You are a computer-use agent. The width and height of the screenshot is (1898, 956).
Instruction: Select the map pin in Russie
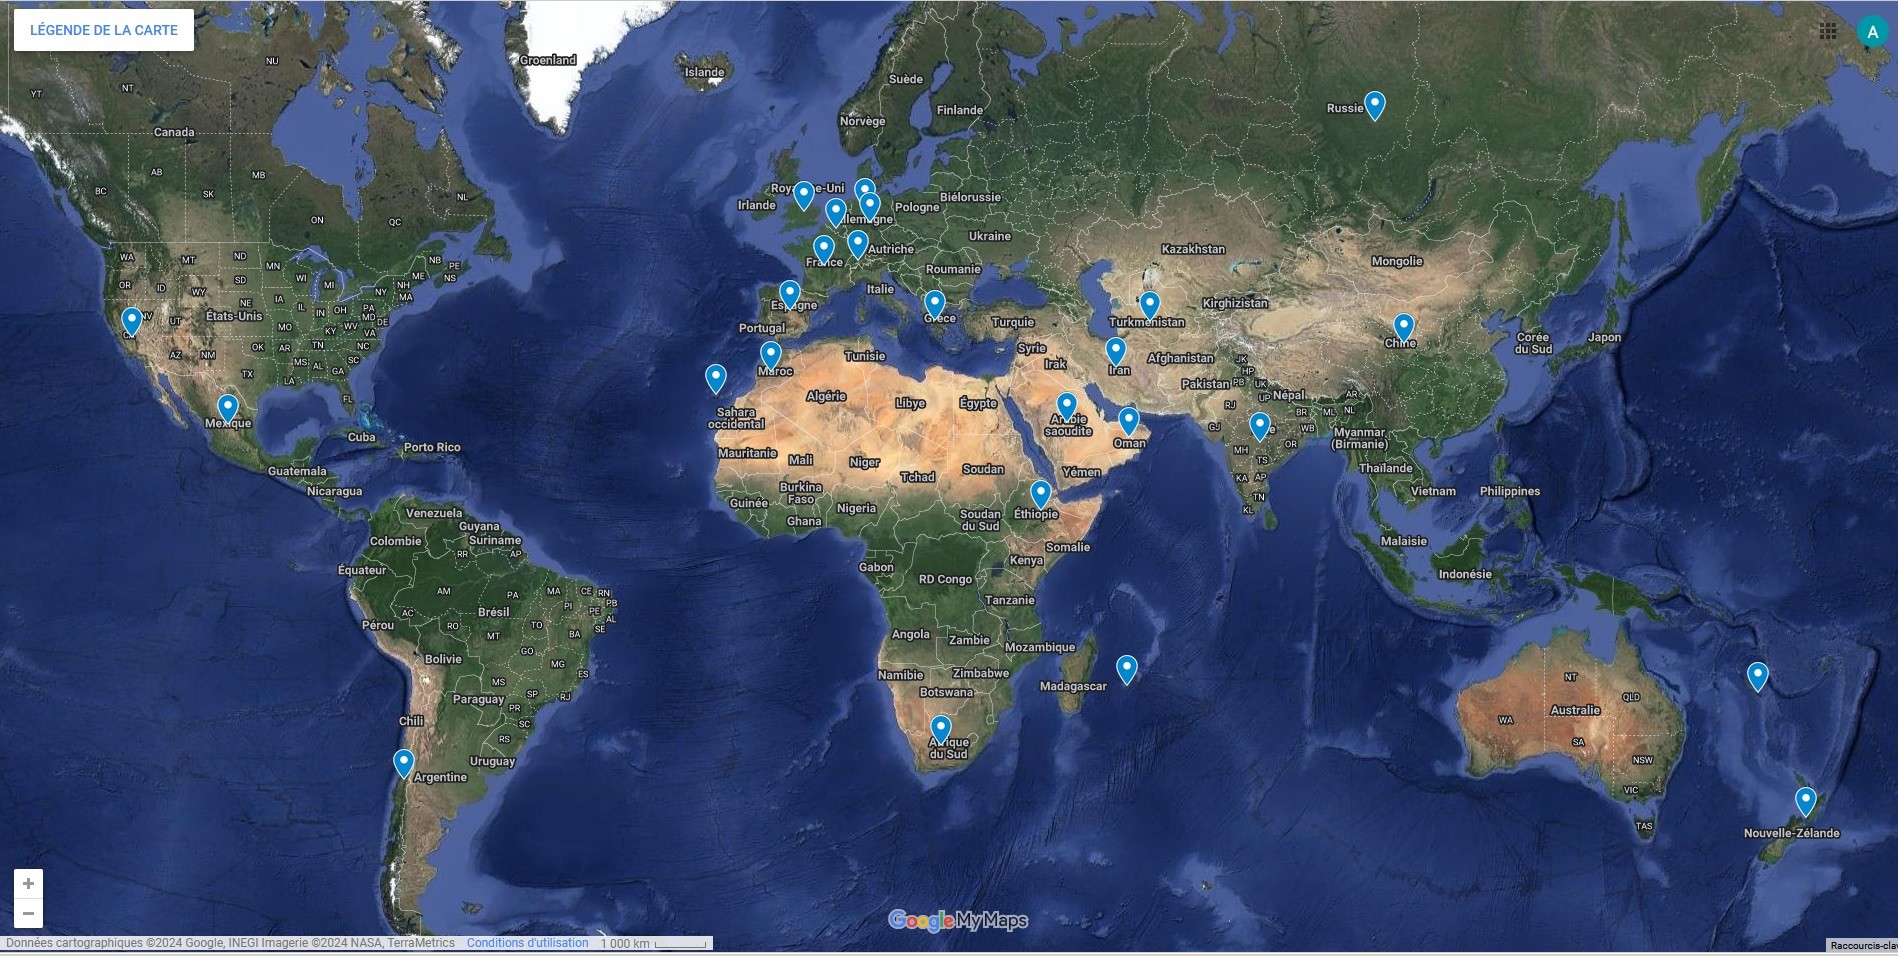[x=1375, y=104]
